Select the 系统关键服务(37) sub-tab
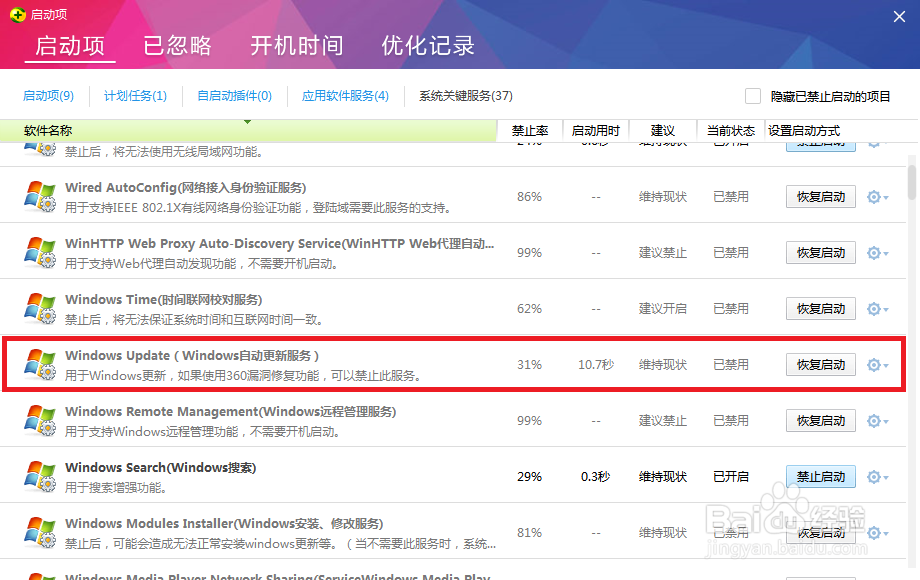920x580 pixels. click(466, 96)
